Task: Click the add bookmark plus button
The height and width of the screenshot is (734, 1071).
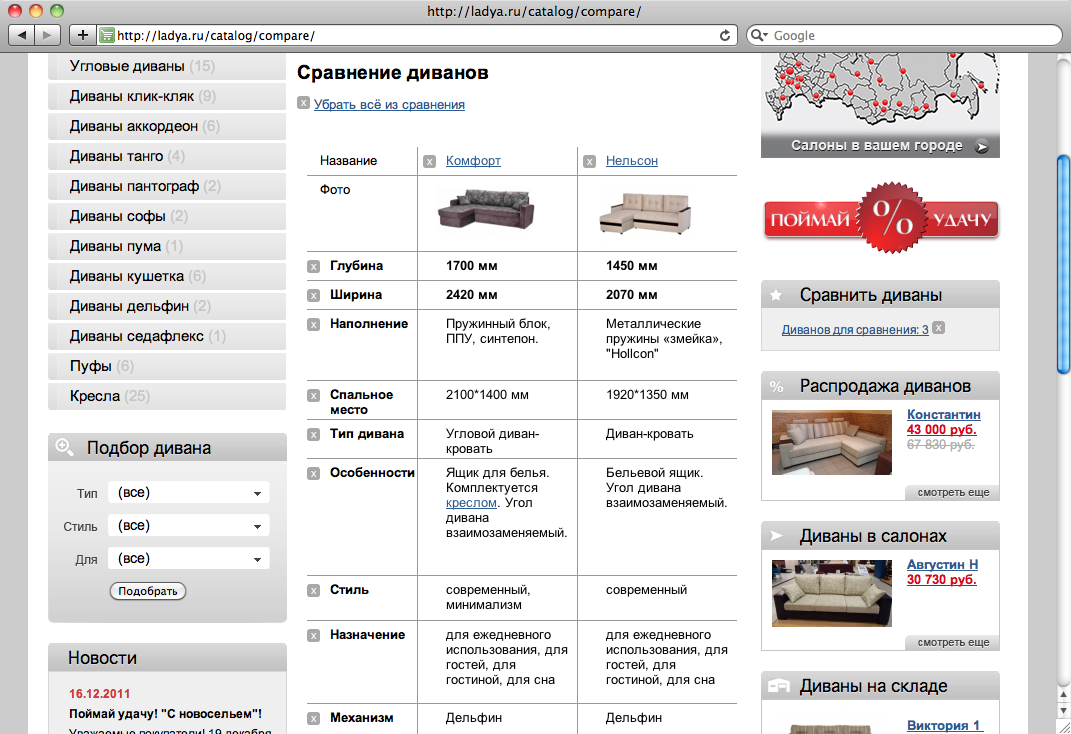Action: [83, 35]
